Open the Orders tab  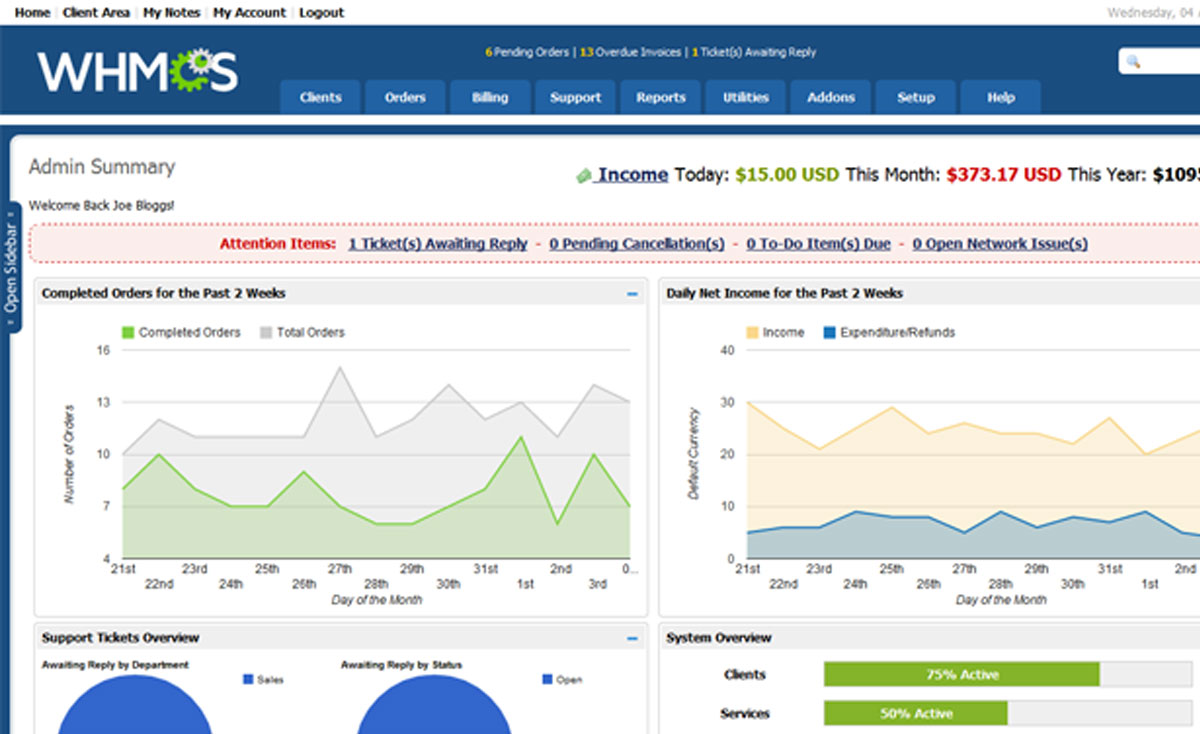[405, 97]
